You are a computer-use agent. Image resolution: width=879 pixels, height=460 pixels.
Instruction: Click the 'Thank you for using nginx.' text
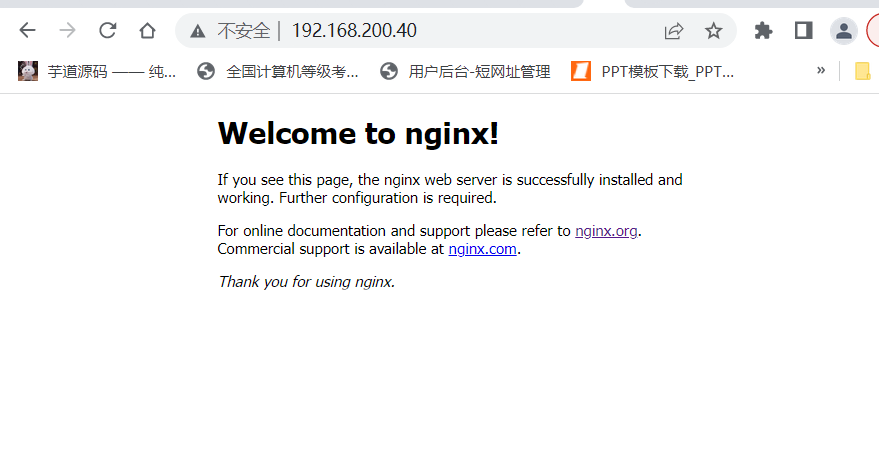[306, 282]
